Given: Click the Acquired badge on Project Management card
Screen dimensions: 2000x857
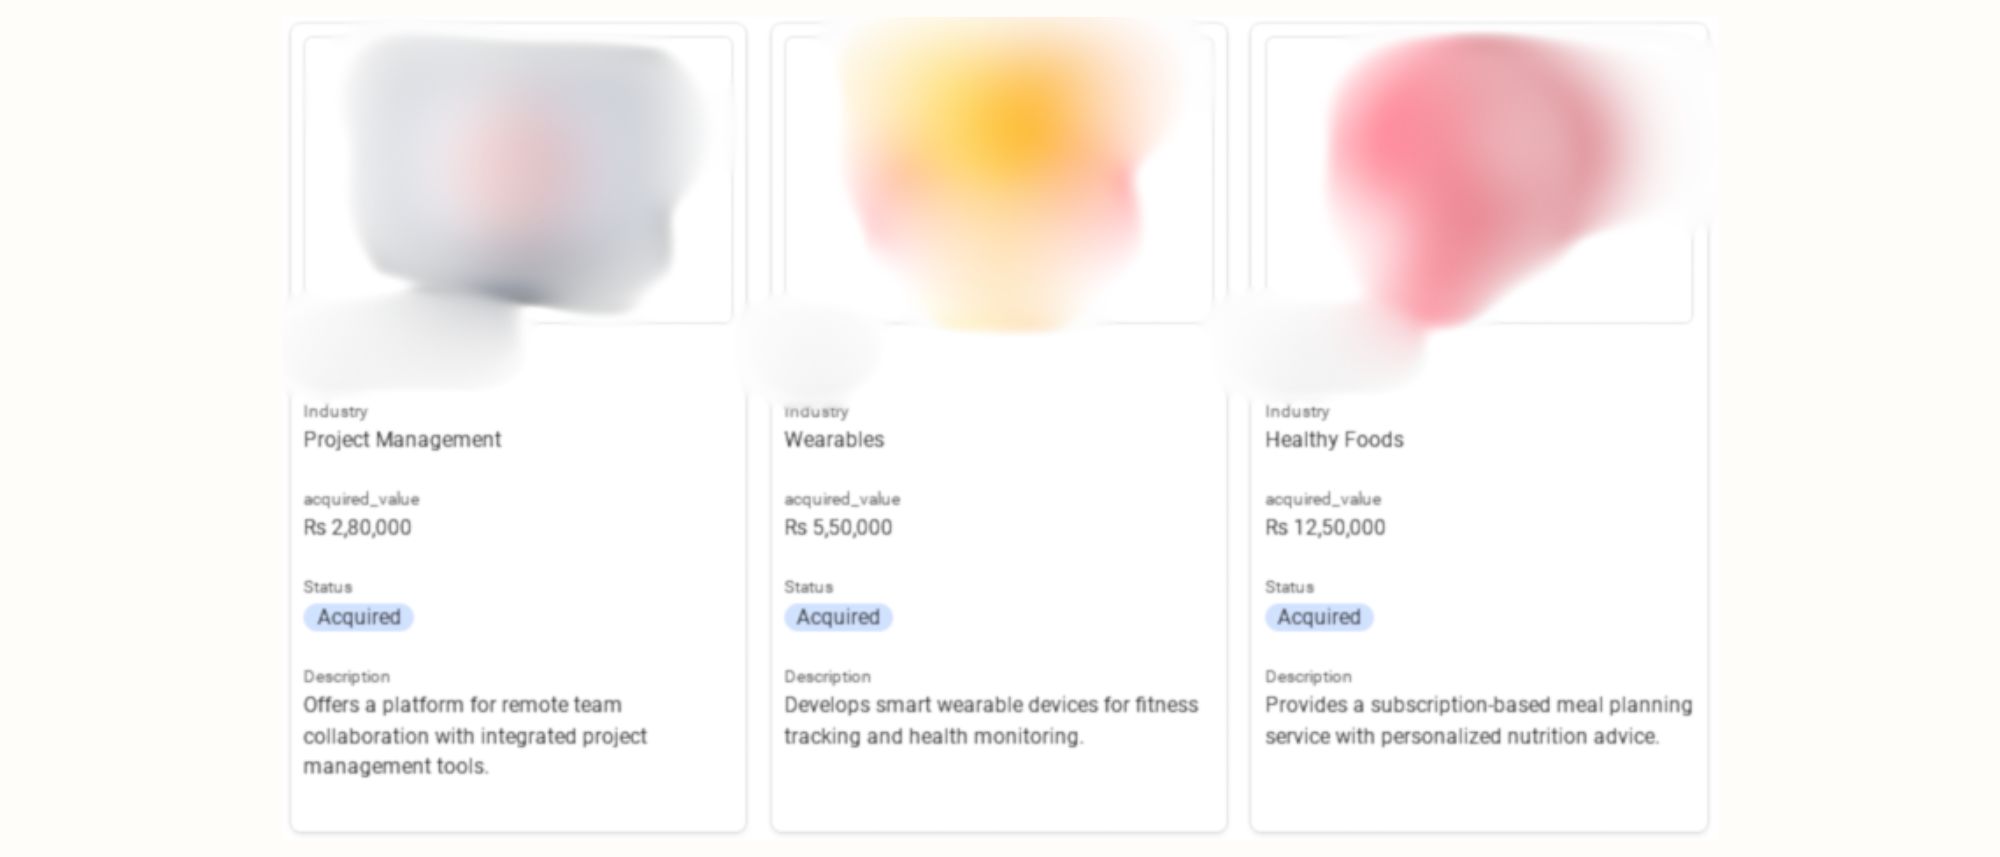Looking at the screenshot, I should point(359,617).
